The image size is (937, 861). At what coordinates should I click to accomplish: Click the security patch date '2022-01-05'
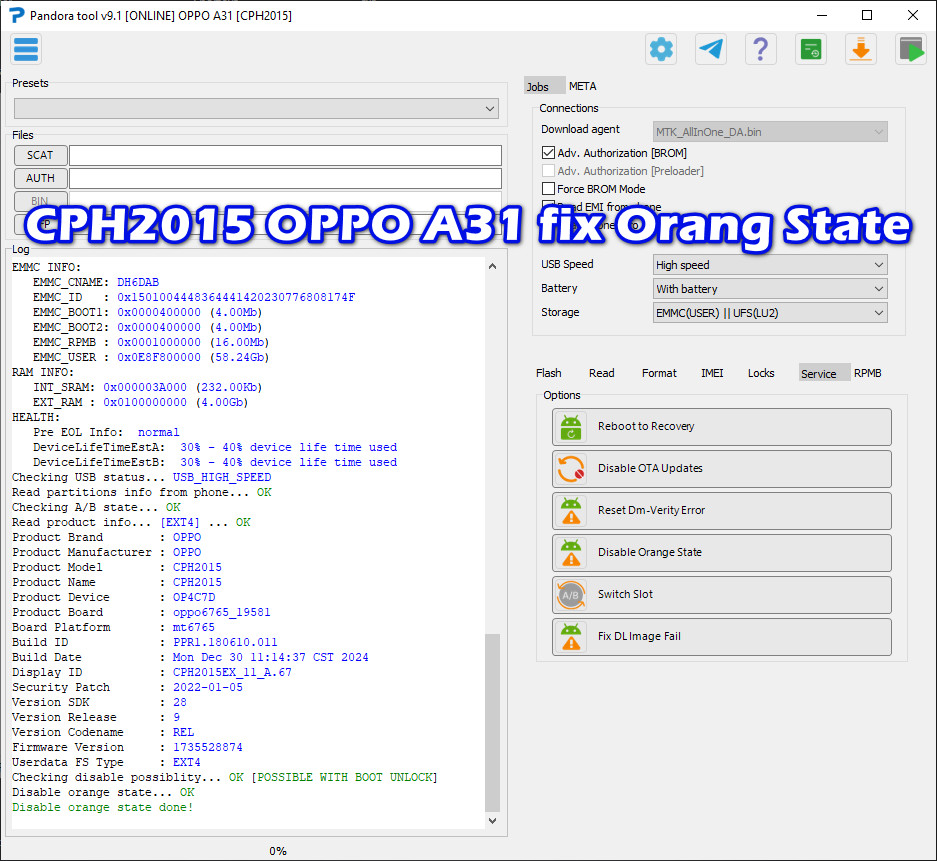click(208, 687)
